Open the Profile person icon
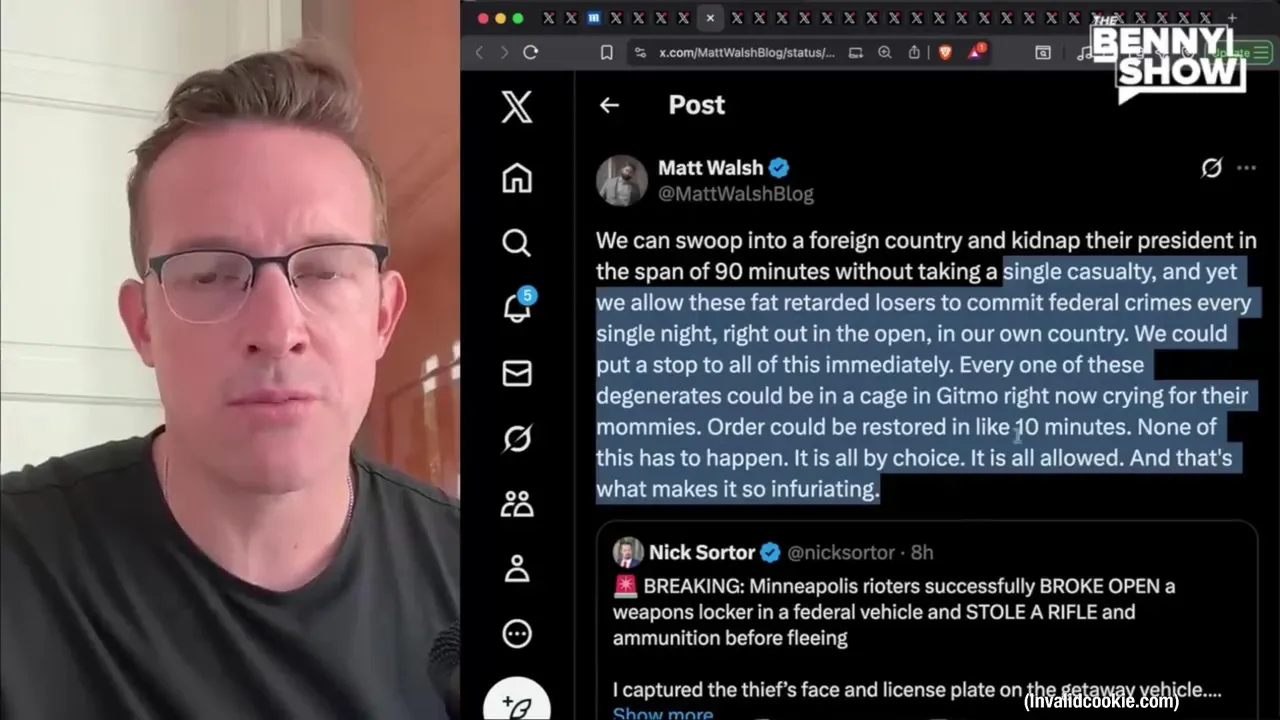 (x=517, y=568)
